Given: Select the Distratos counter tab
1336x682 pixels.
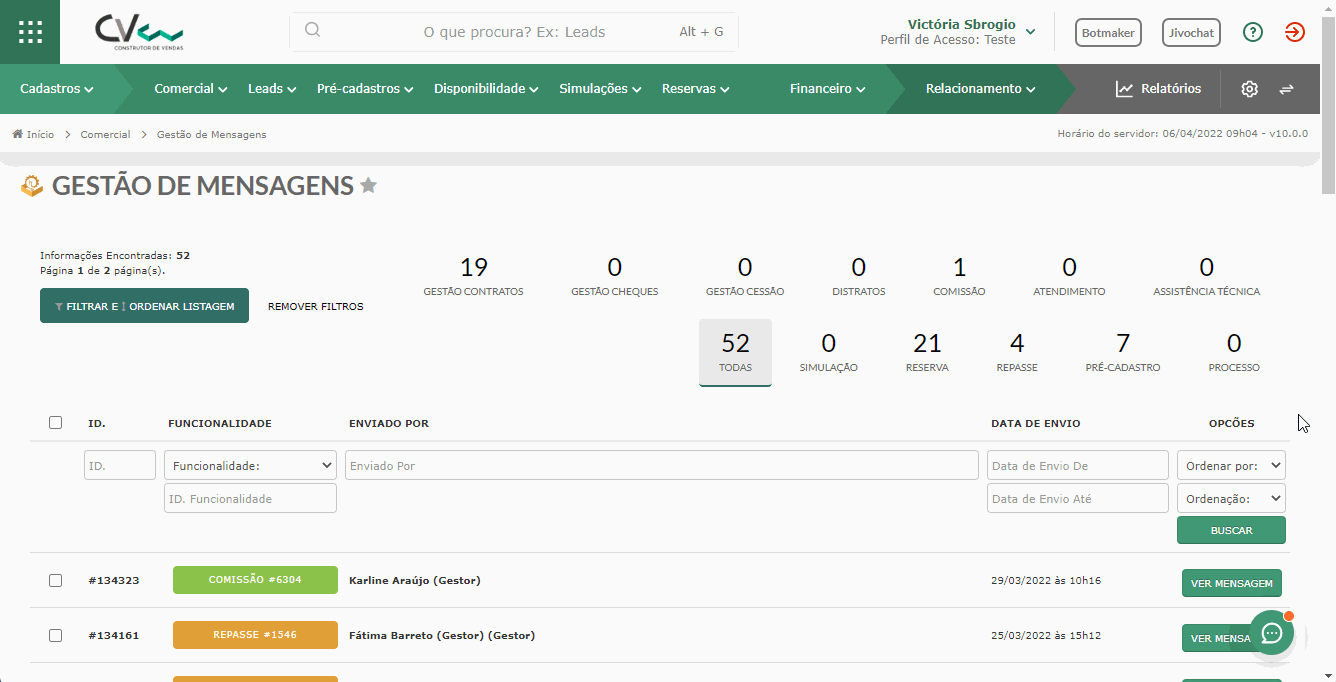Looking at the screenshot, I should pos(859,276).
